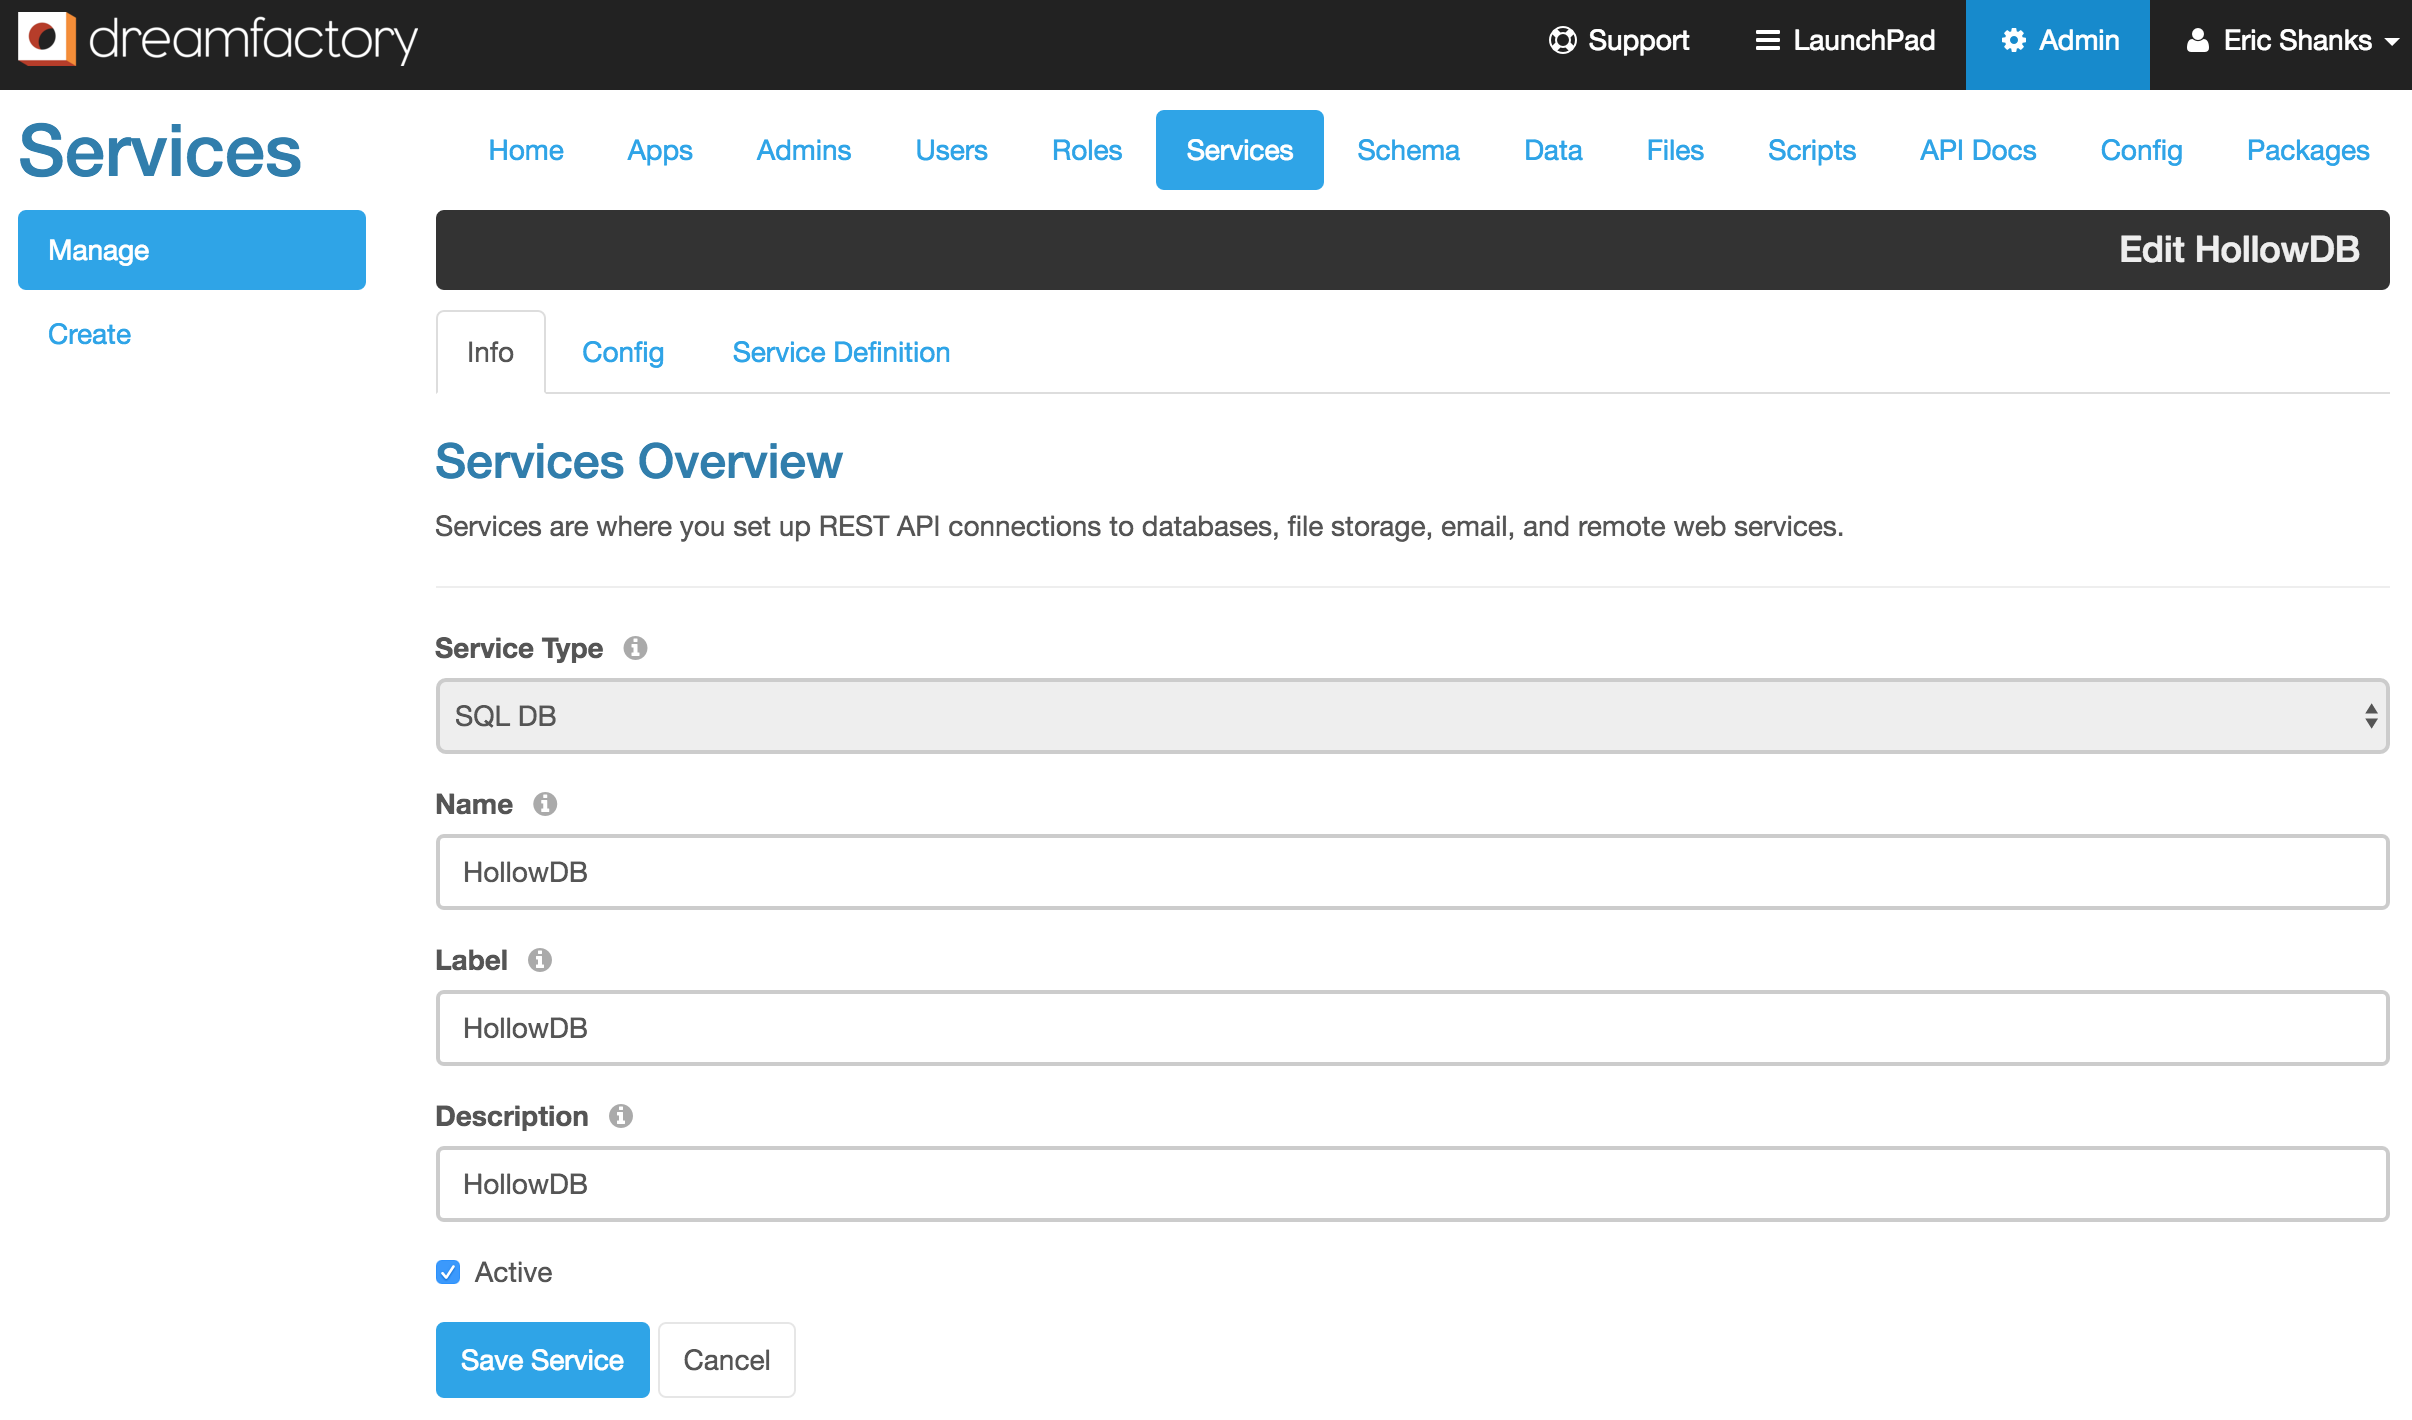Show the Description field info icon
The width and height of the screenshot is (2412, 1420).
pyautogui.click(x=621, y=1116)
